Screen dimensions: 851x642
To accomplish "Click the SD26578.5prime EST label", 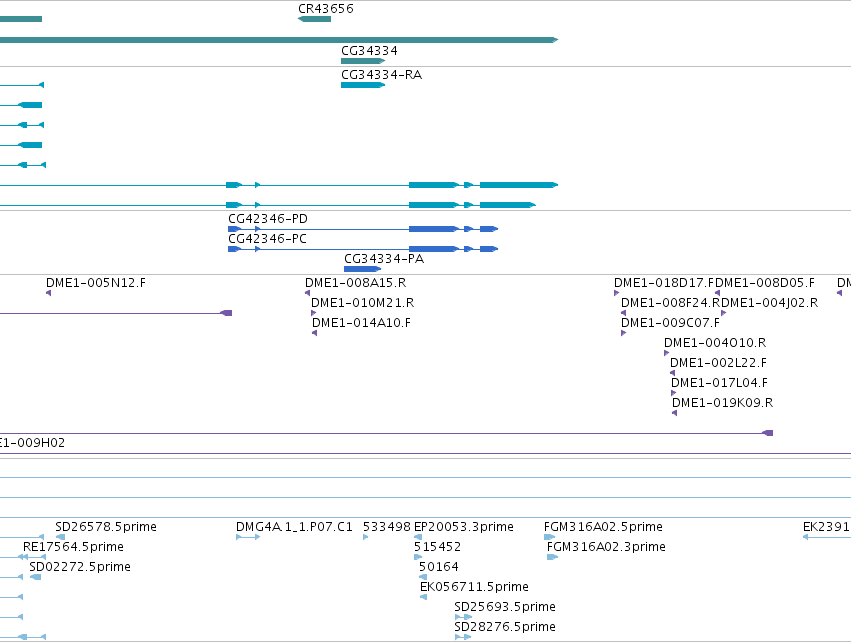I will point(106,527).
